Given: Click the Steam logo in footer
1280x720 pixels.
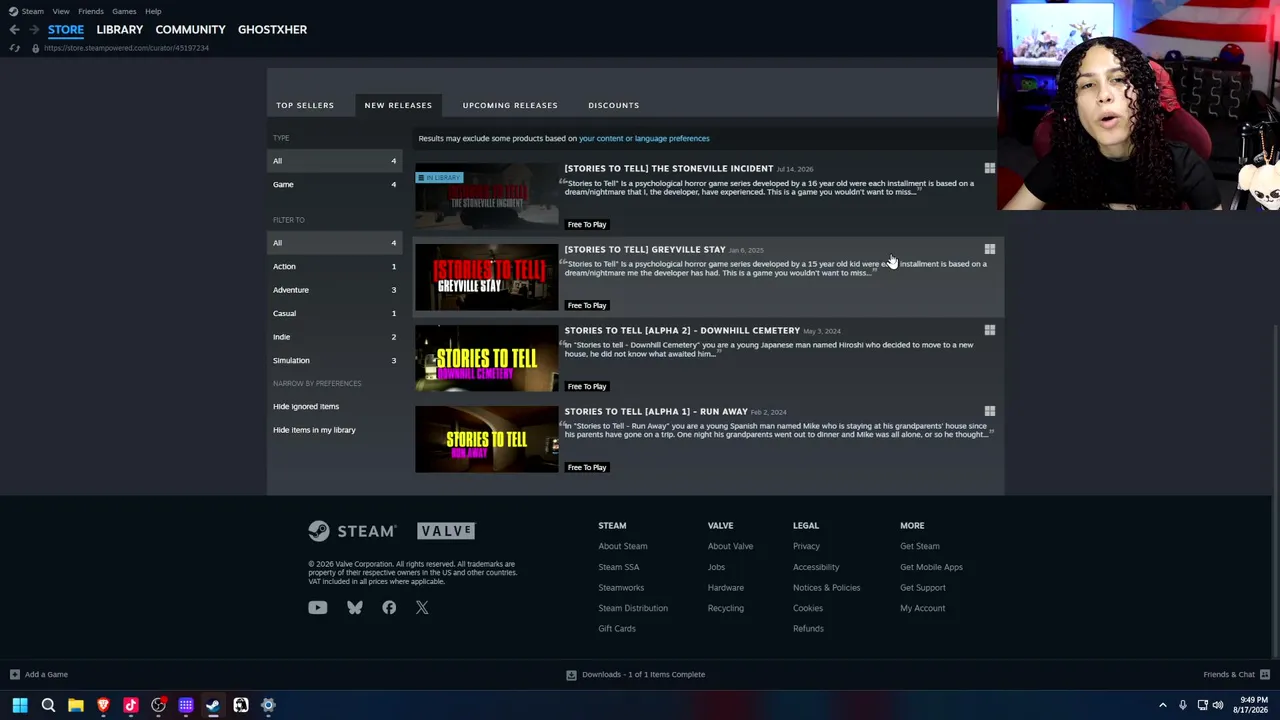Looking at the screenshot, I should [x=352, y=531].
